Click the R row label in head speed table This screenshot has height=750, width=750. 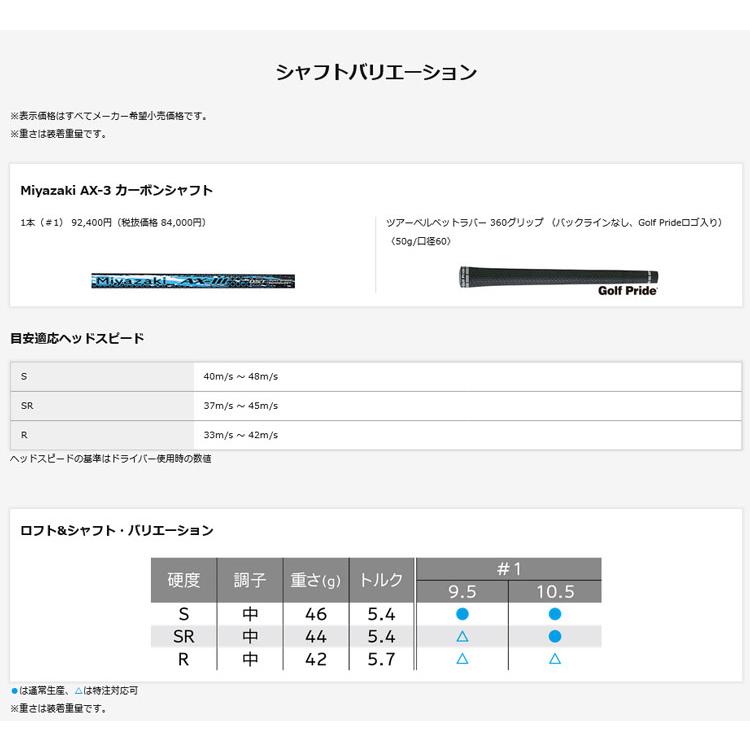tap(24, 435)
